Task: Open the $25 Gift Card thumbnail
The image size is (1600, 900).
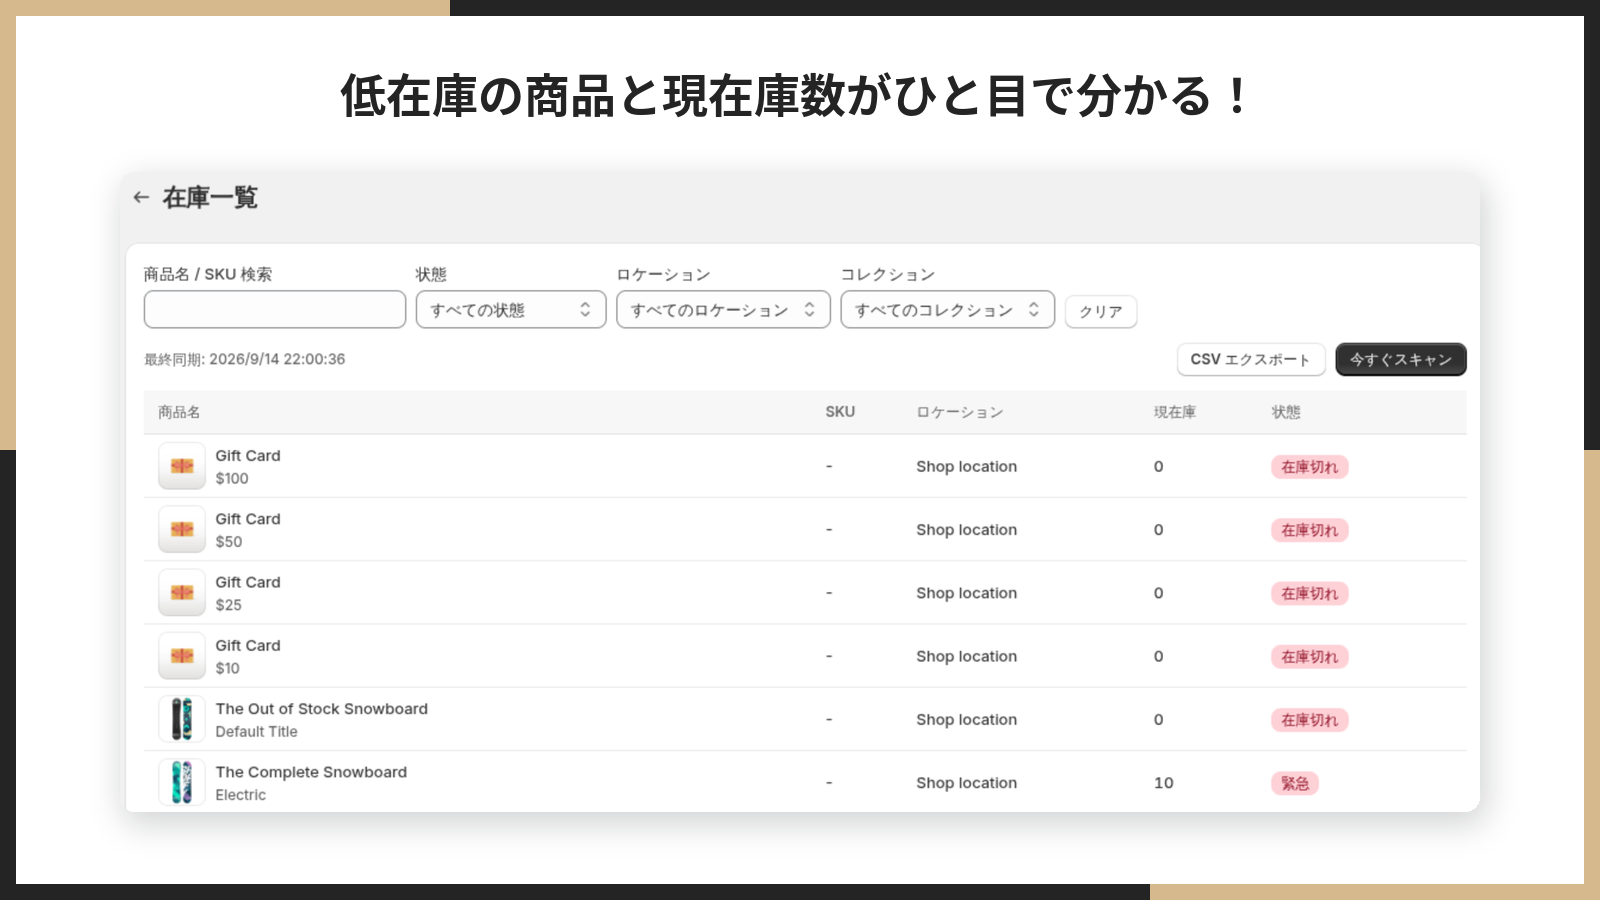Action: 182,592
